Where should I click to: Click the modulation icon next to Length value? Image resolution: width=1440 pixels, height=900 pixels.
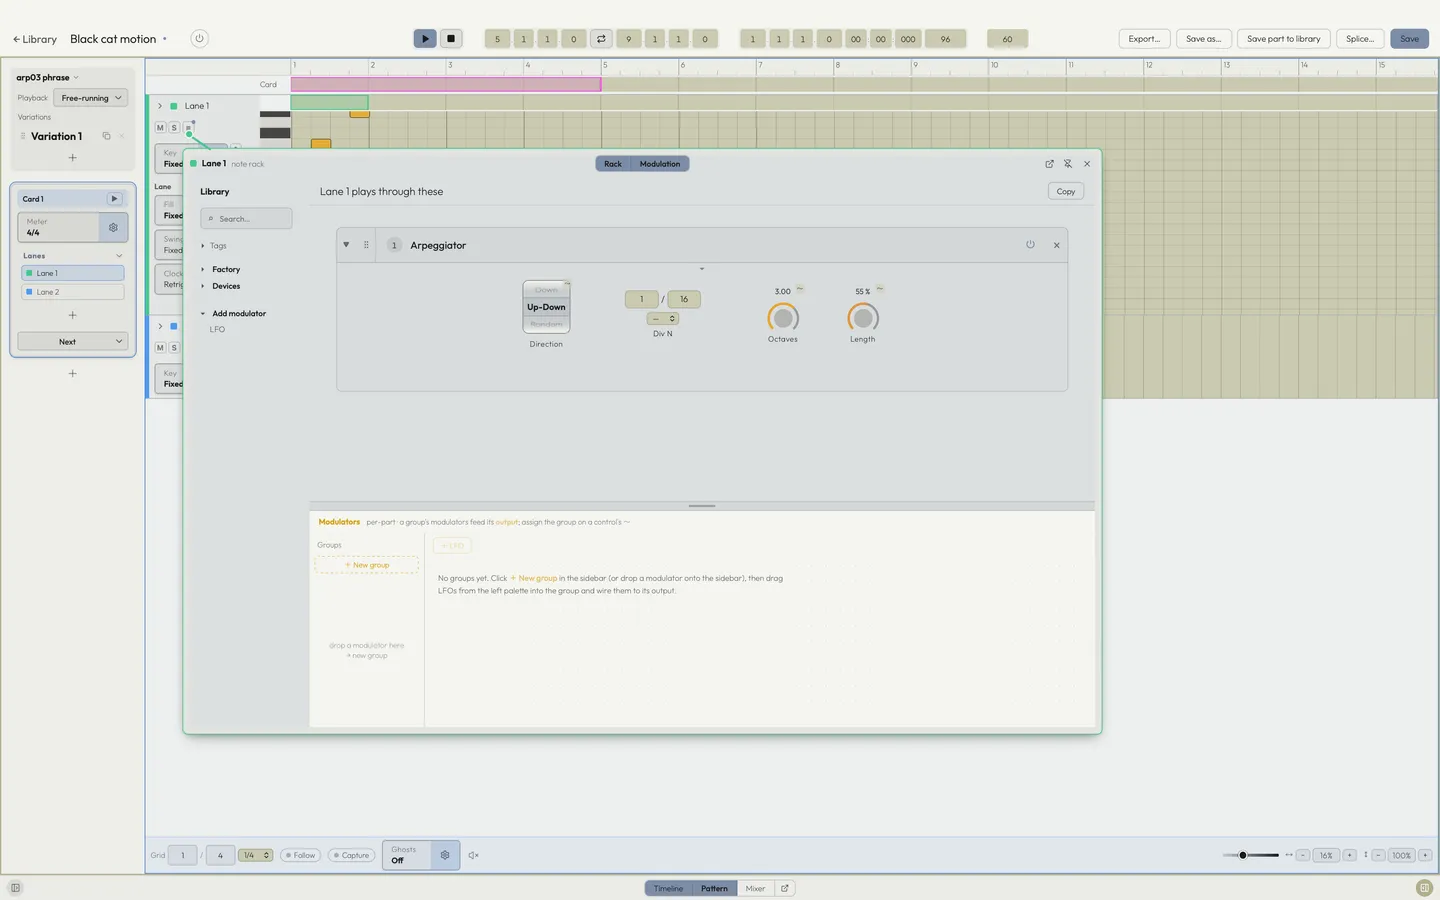click(880, 289)
